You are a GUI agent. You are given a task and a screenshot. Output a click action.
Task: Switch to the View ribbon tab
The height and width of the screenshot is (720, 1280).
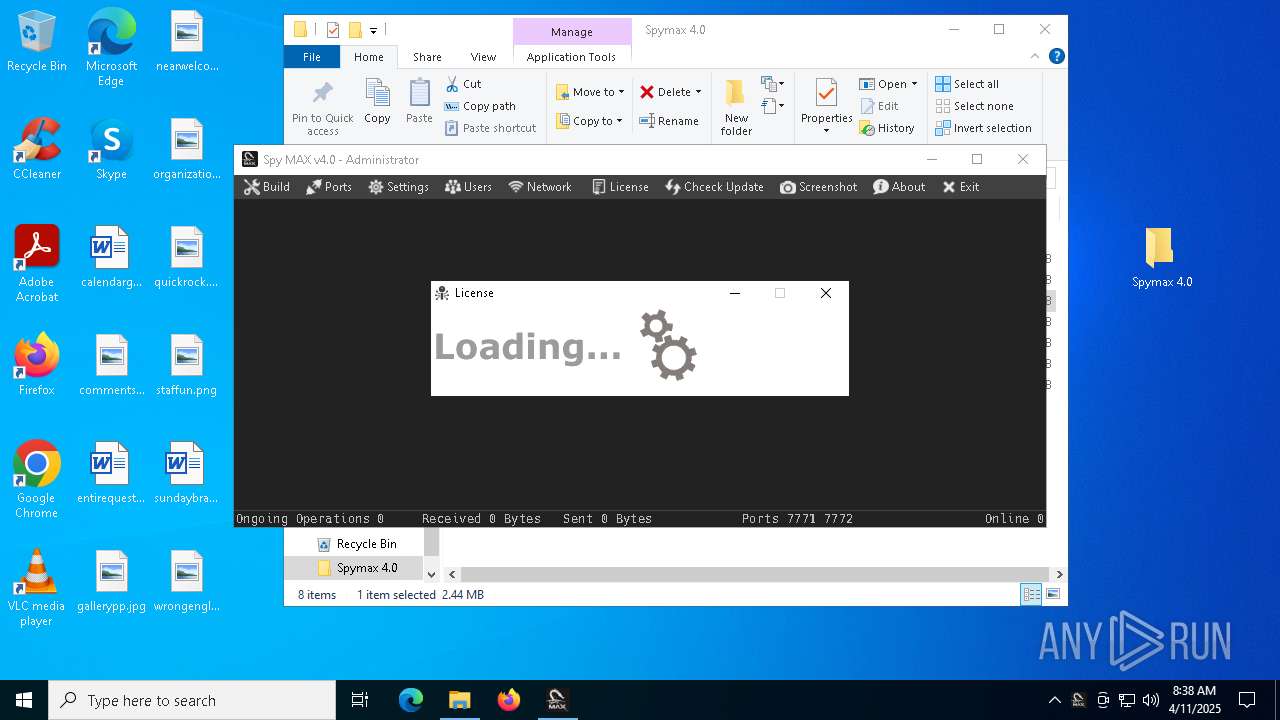pyautogui.click(x=483, y=57)
